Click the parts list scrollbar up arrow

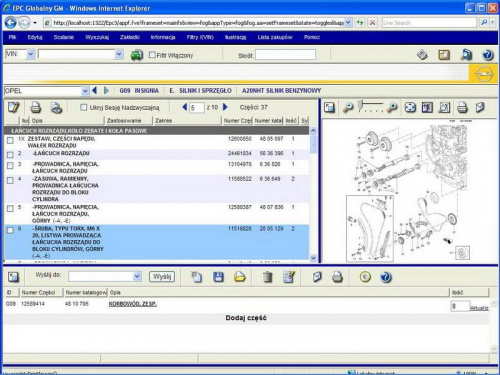313,130
